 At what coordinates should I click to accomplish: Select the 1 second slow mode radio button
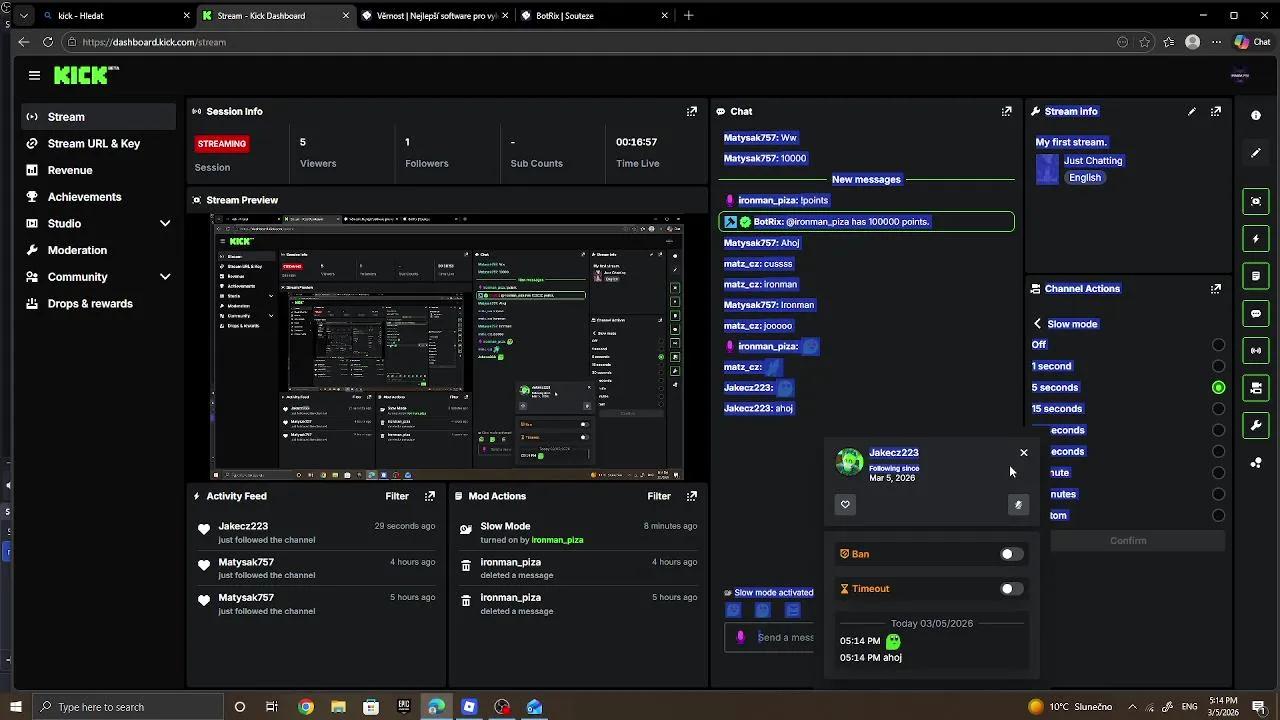click(x=1218, y=366)
